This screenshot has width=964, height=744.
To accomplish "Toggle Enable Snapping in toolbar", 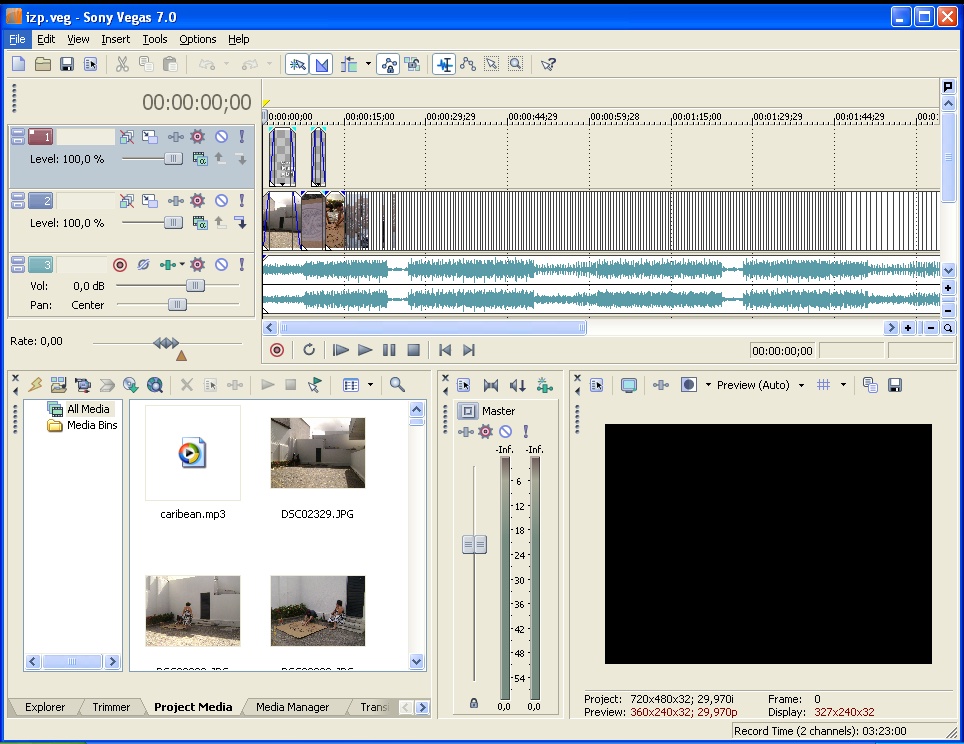I will [x=297, y=64].
